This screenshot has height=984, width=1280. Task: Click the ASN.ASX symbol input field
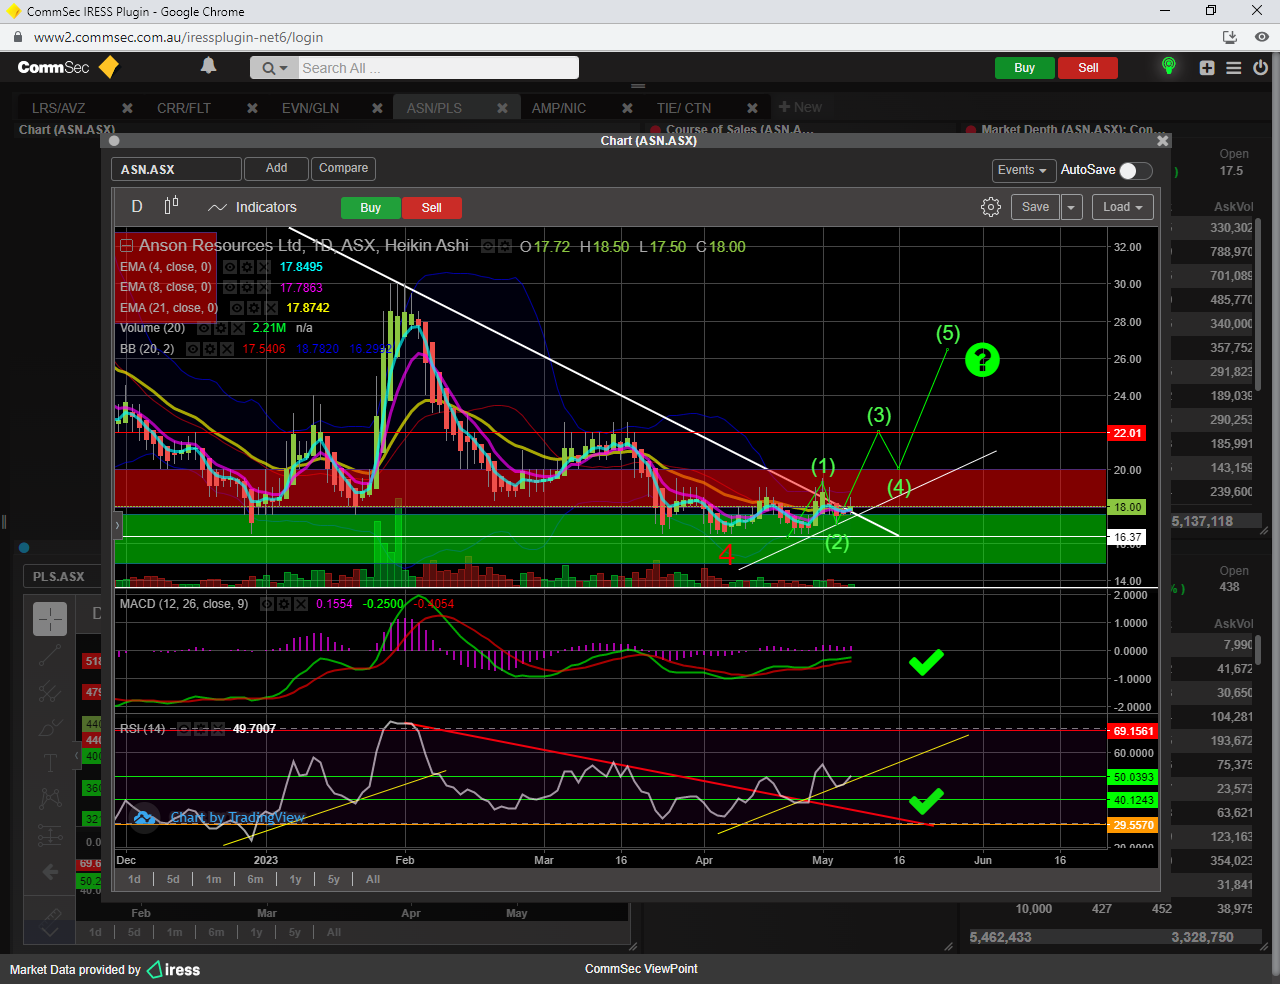pyautogui.click(x=176, y=169)
